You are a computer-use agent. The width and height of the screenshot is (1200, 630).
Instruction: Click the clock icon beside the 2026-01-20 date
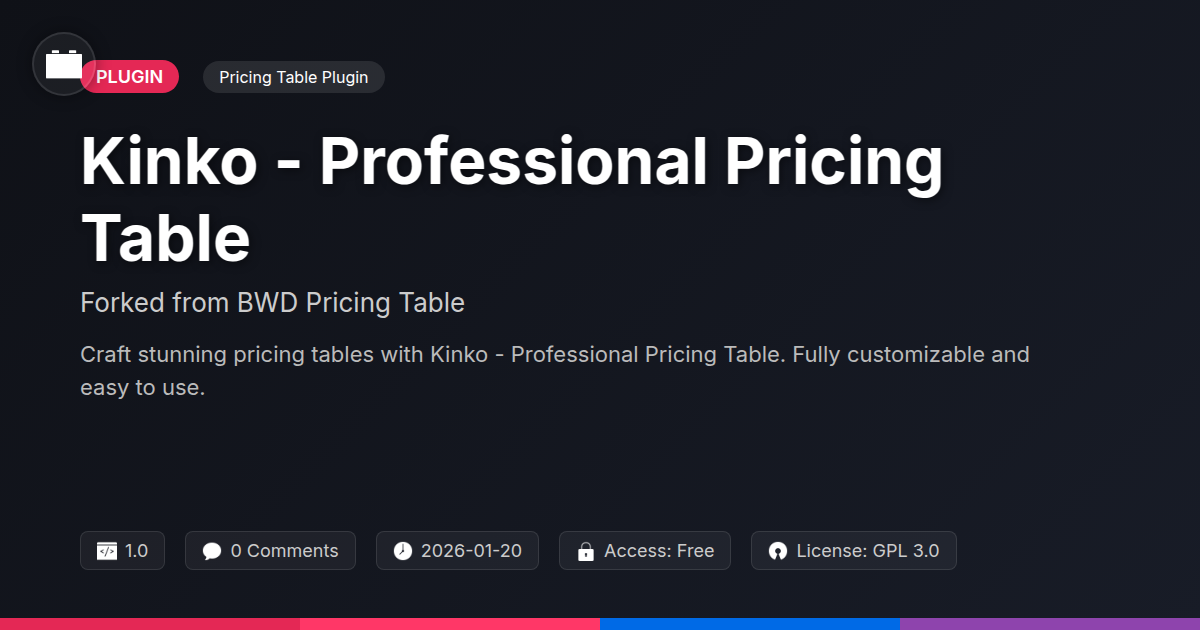pyautogui.click(x=402, y=551)
